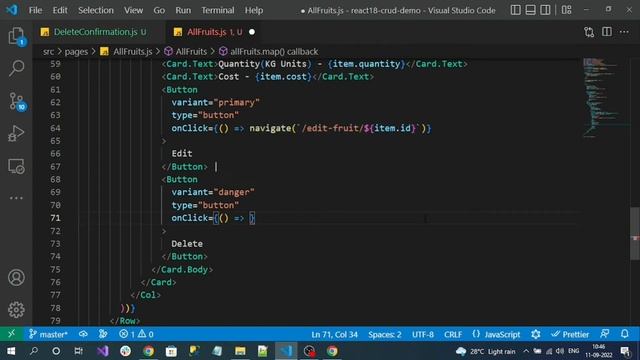
Task: Click the gear icon beside JavaScript in status bar
Action: 536,334
